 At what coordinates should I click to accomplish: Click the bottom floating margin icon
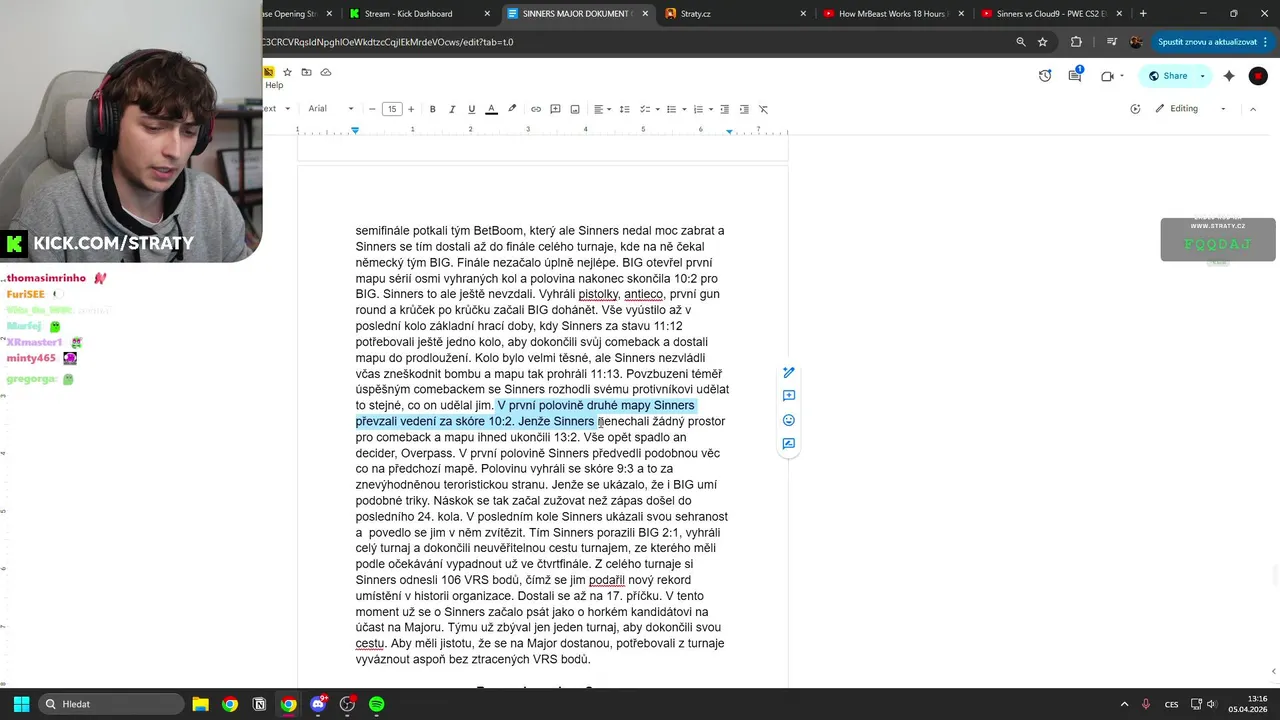point(789,444)
